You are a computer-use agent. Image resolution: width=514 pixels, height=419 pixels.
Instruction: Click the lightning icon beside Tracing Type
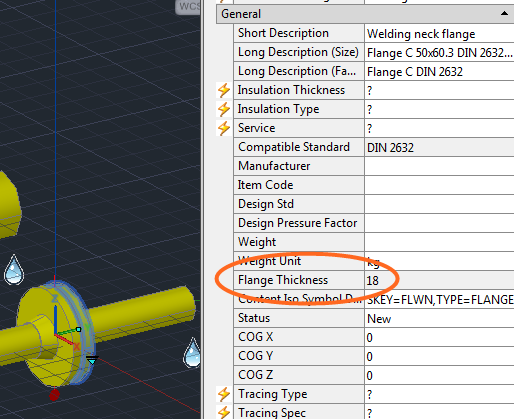coord(224,394)
